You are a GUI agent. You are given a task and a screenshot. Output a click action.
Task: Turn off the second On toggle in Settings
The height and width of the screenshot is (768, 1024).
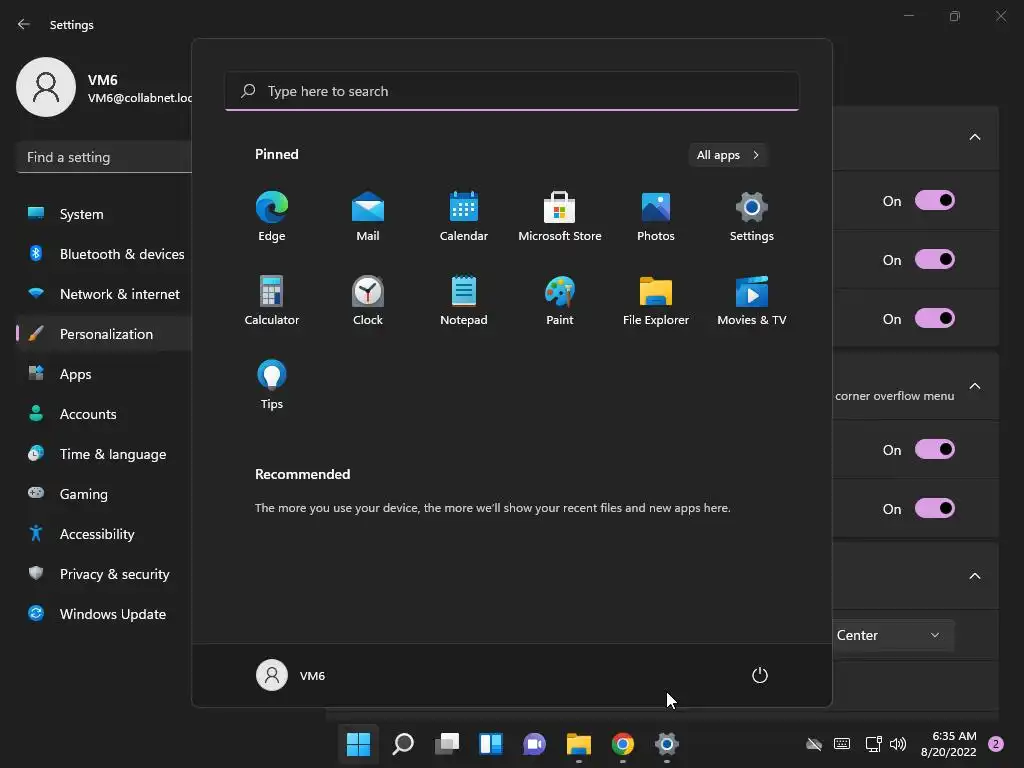(x=935, y=259)
